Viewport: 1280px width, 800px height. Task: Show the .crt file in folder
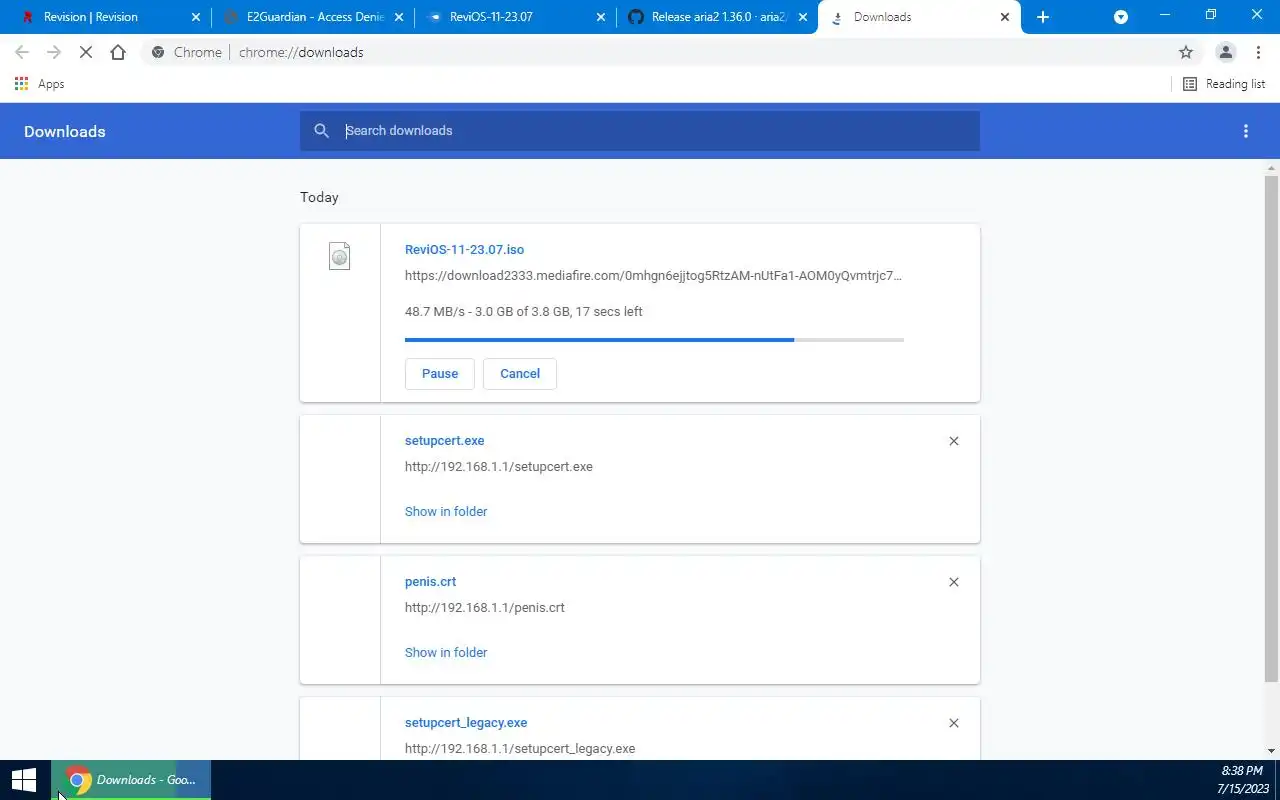pos(446,652)
